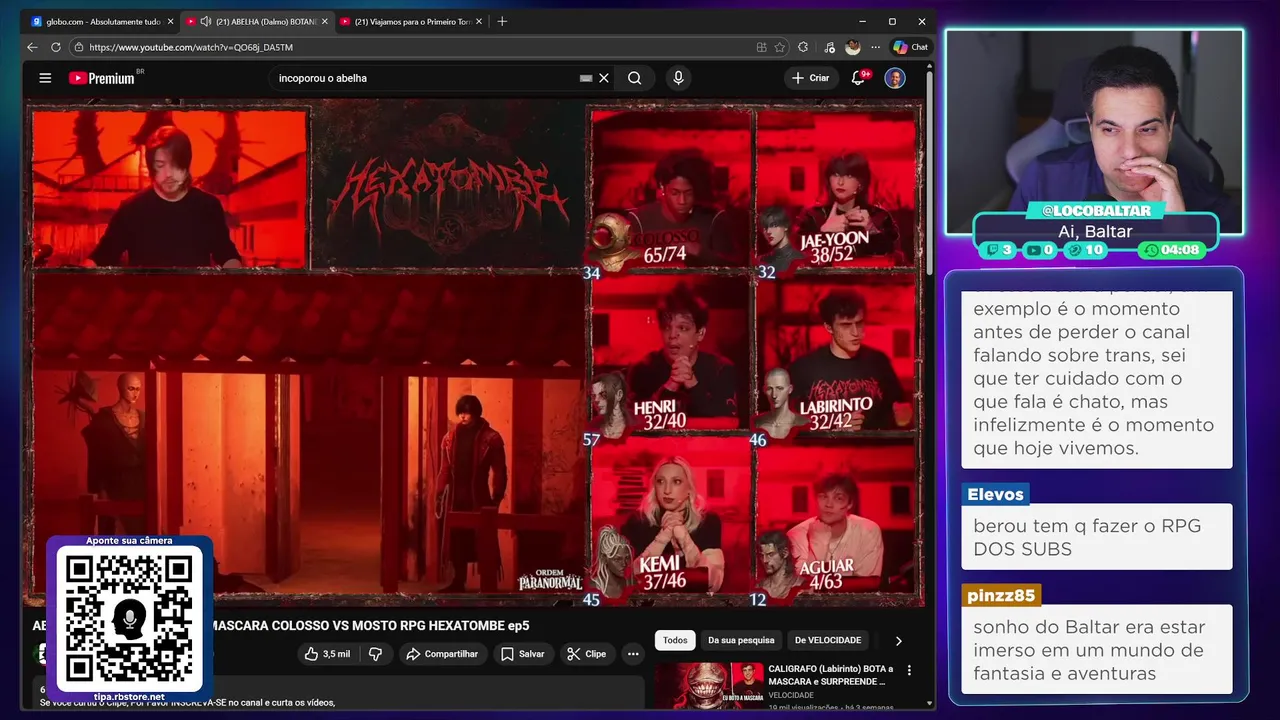Click the tipa.rbstore.net QR code
The width and height of the screenshot is (1280, 720).
point(129,618)
